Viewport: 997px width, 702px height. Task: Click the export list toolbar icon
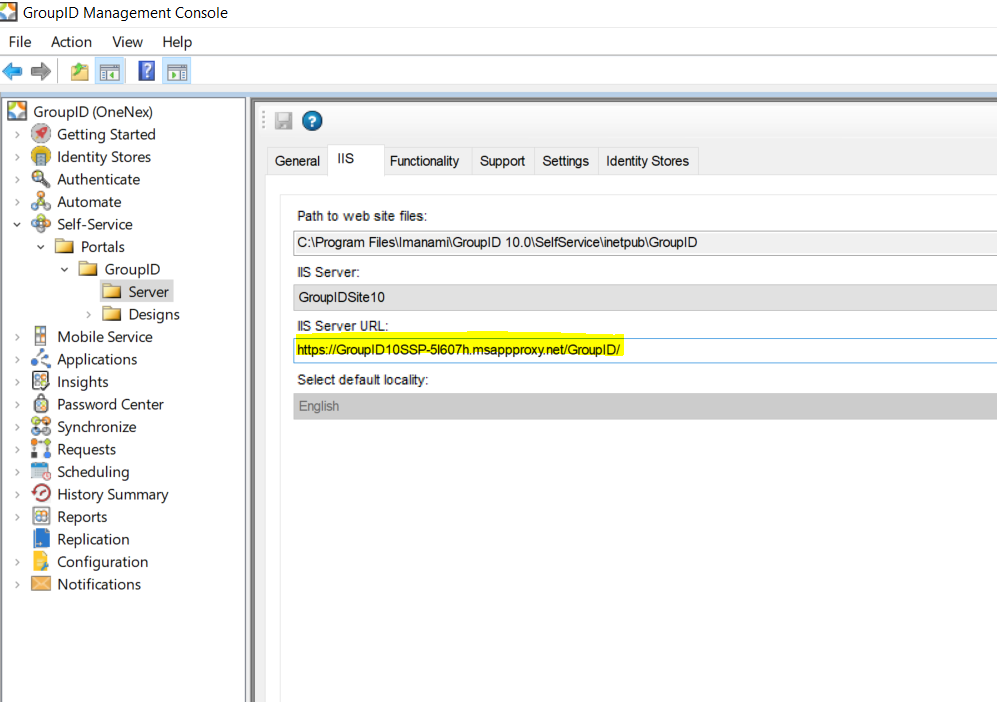78,70
